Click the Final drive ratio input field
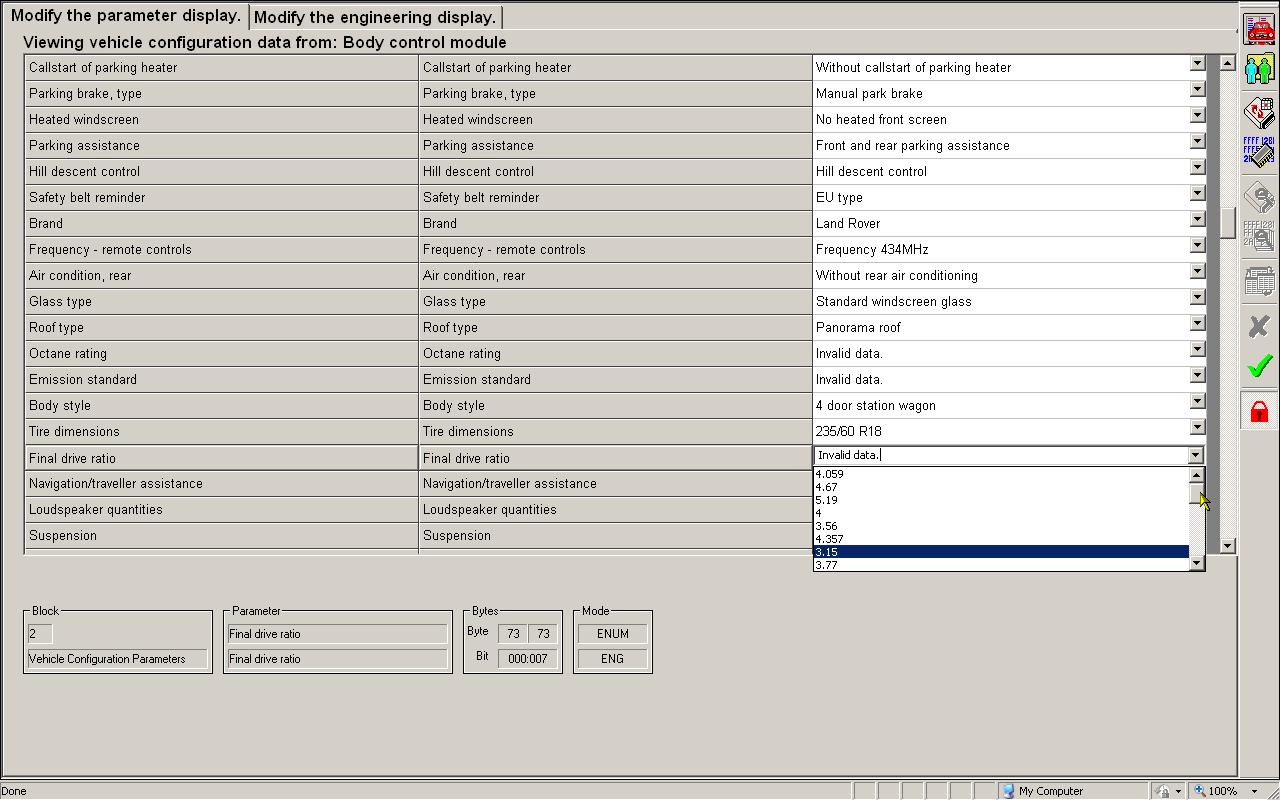The image size is (1280, 800). pos(1000,455)
